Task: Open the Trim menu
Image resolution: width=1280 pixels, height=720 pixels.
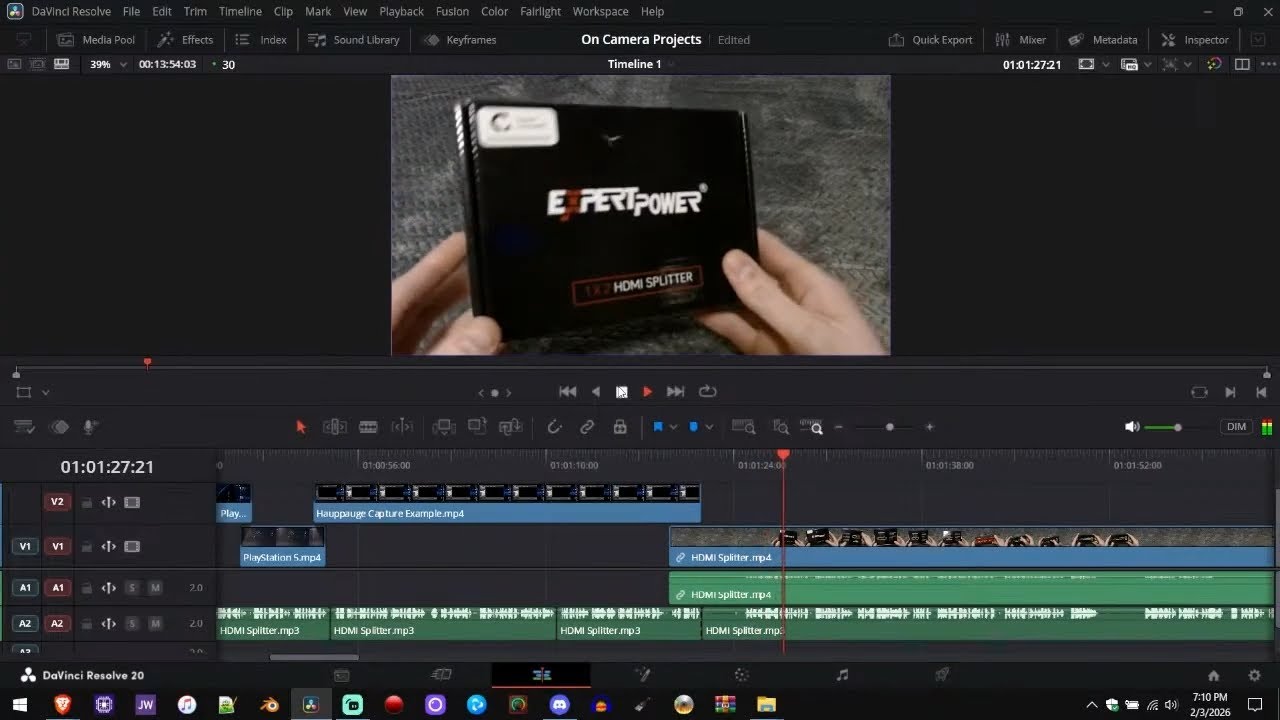Action: (195, 11)
